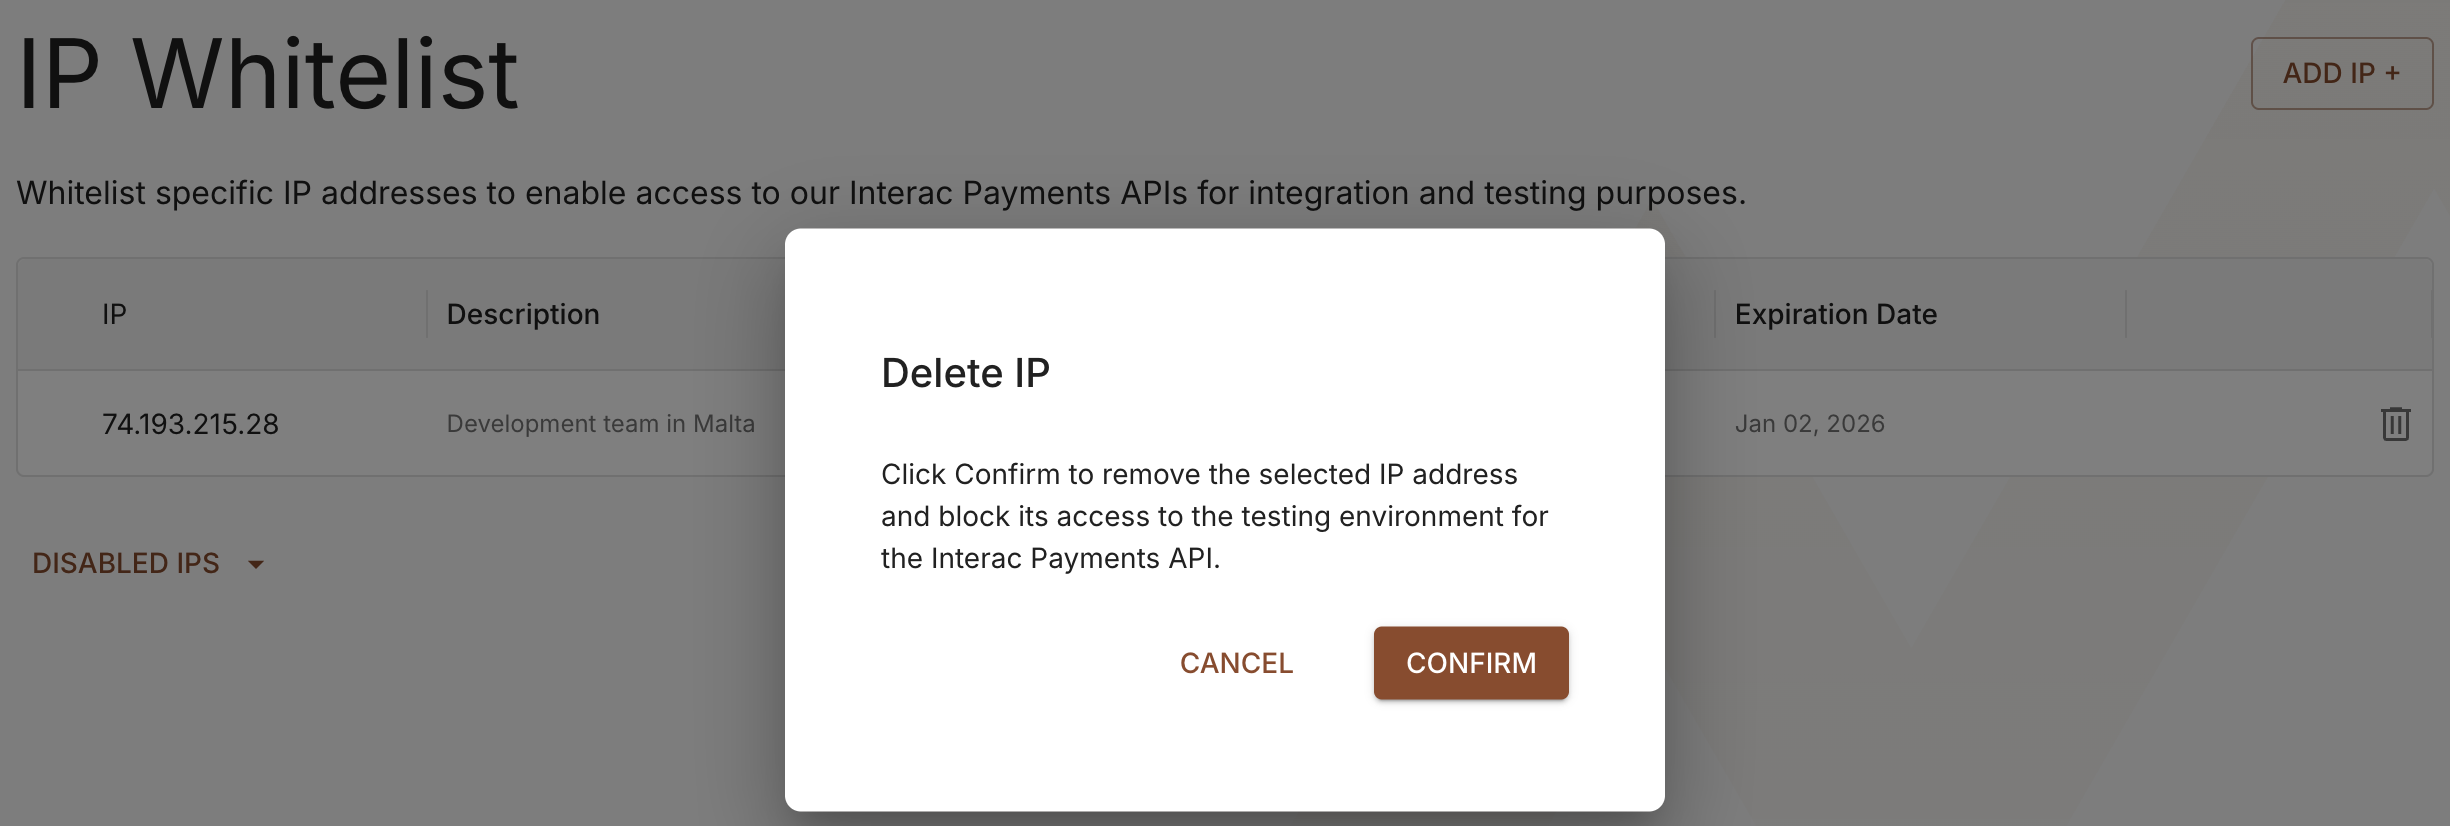Viewport: 2450px width, 826px height.
Task: Click the Description column header
Action: pos(522,314)
